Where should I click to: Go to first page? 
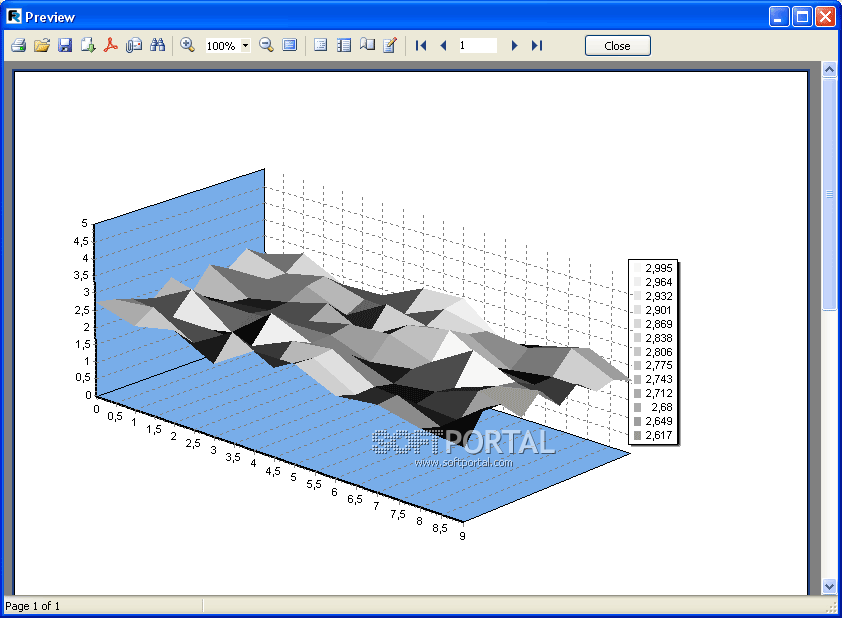click(x=421, y=46)
